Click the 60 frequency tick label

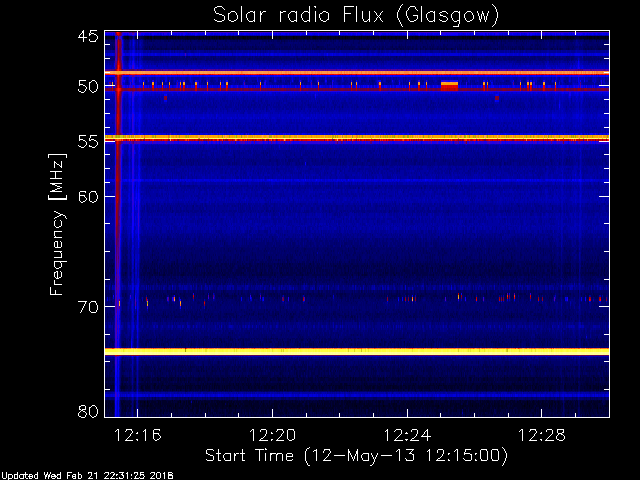pos(88,196)
